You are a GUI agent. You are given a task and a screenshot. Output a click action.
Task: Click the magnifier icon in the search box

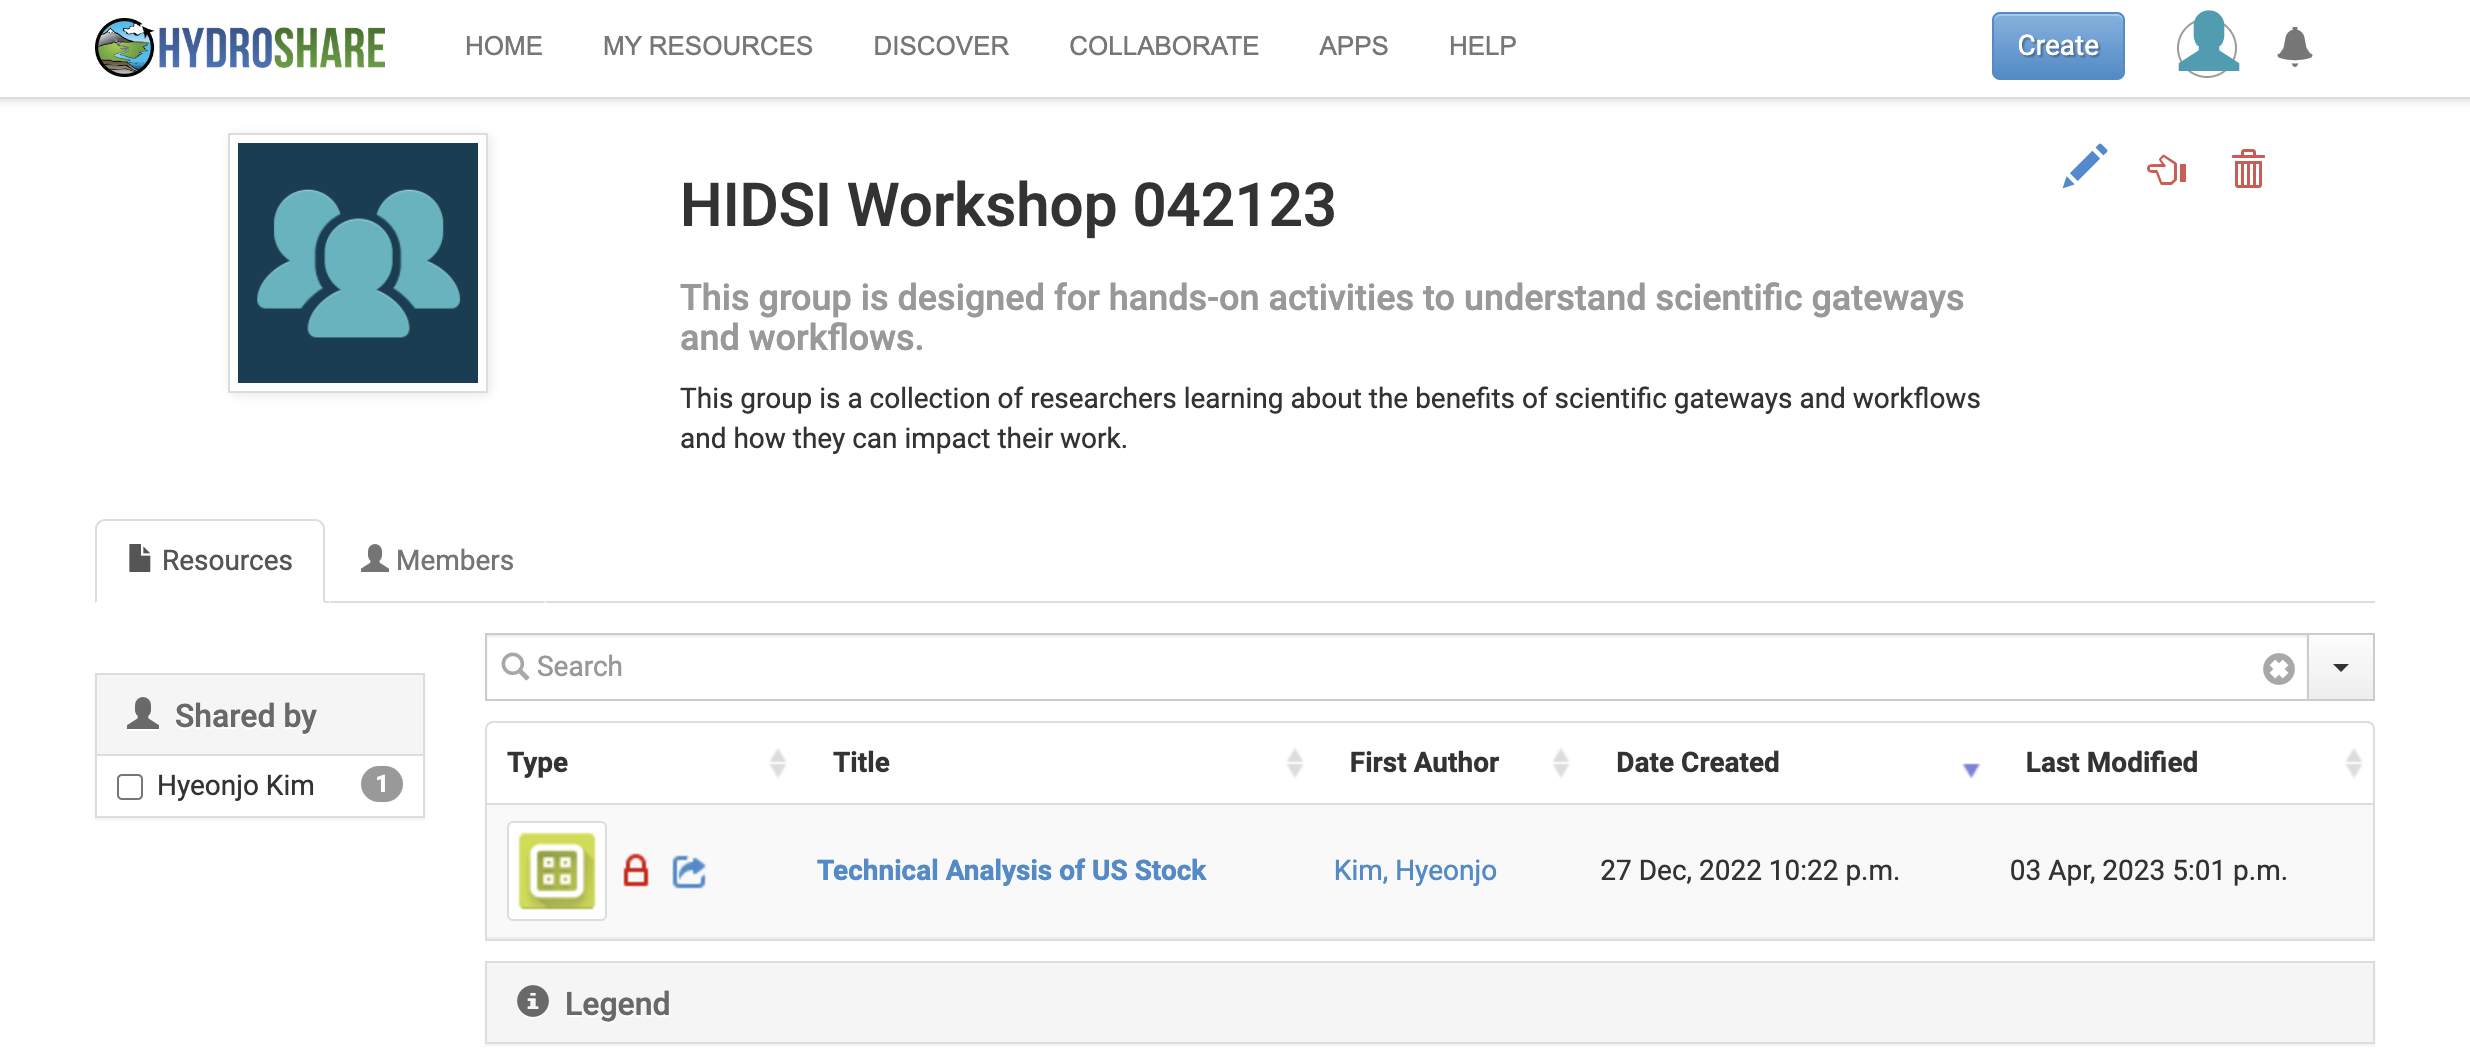pyautogui.click(x=515, y=666)
